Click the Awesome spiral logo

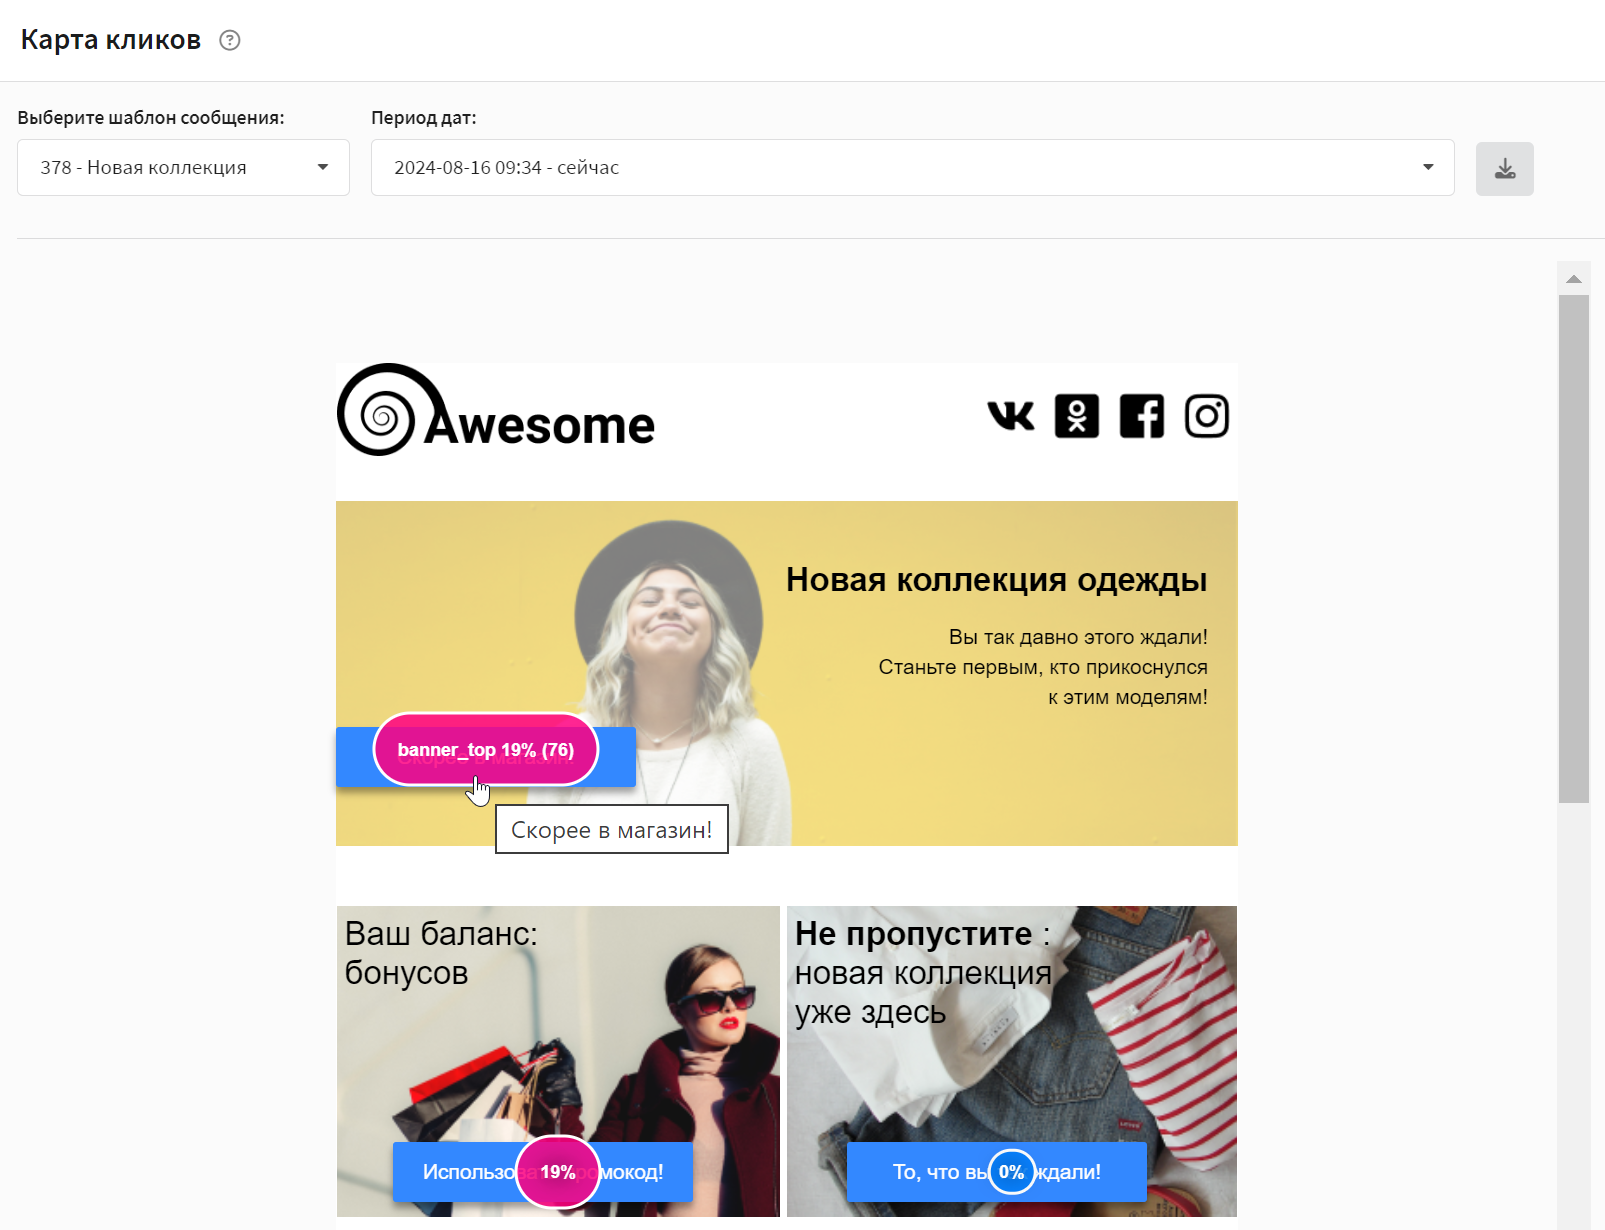[x=496, y=410]
